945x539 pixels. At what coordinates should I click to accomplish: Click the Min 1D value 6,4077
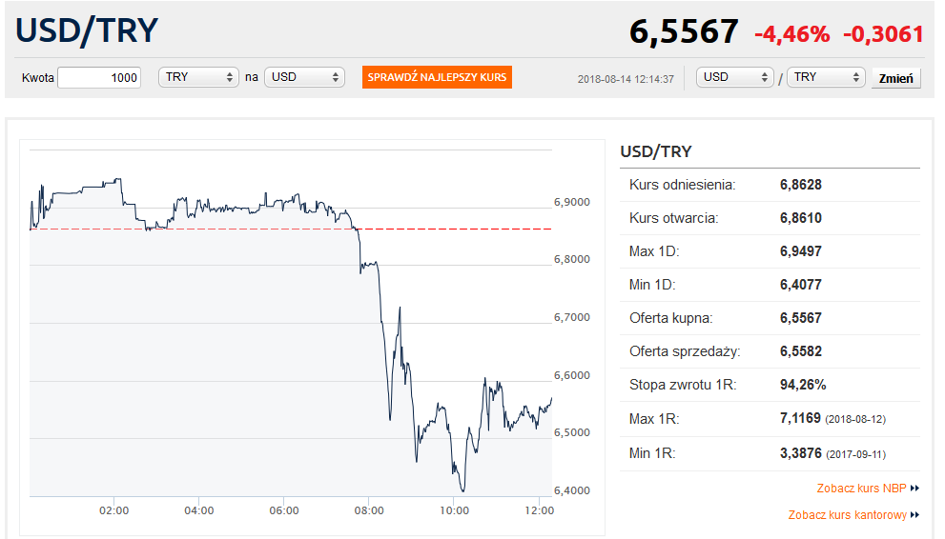[800, 285]
